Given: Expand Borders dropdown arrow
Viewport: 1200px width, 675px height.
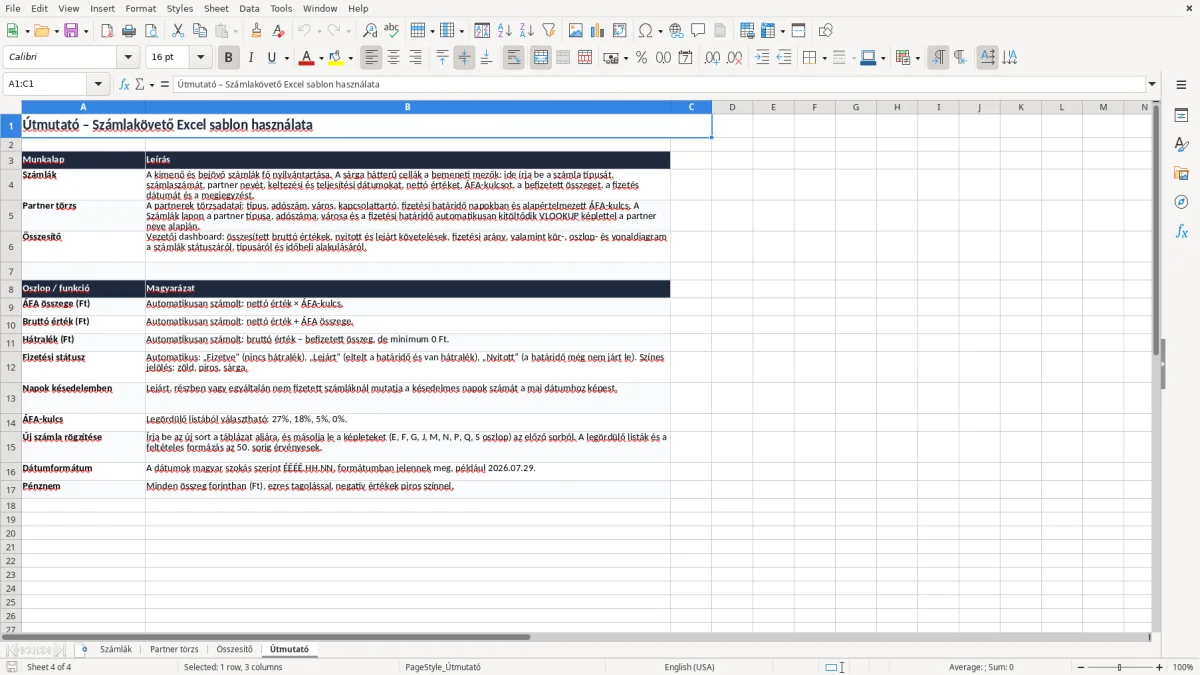Looking at the screenshot, I should click(823, 58).
